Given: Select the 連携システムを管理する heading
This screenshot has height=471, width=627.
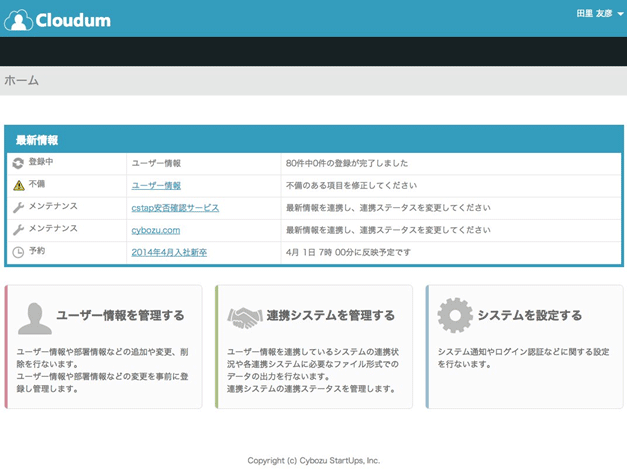Looking at the screenshot, I should [x=330, y=316].
